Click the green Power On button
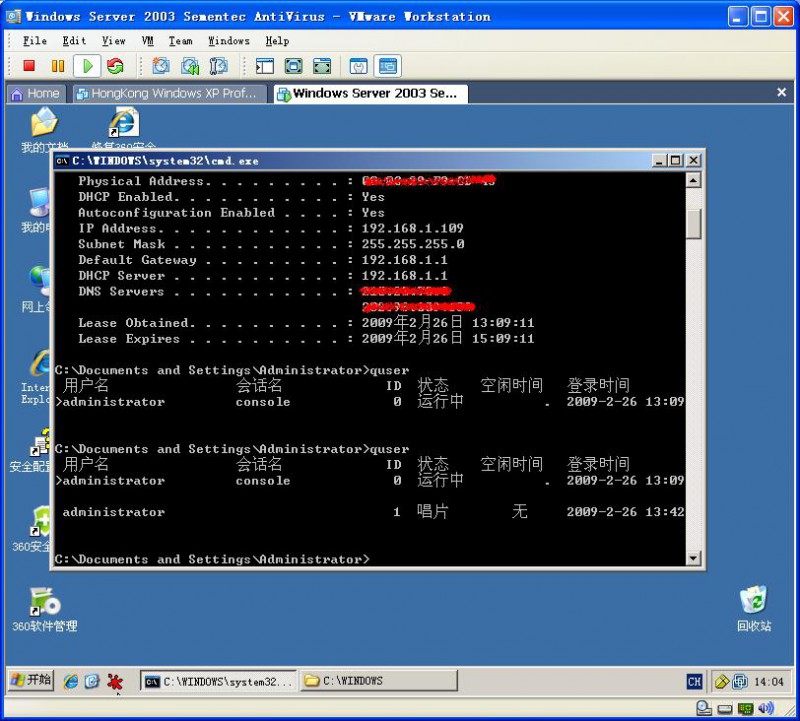This screenshot has height=721, width=800. pos(87,66)
